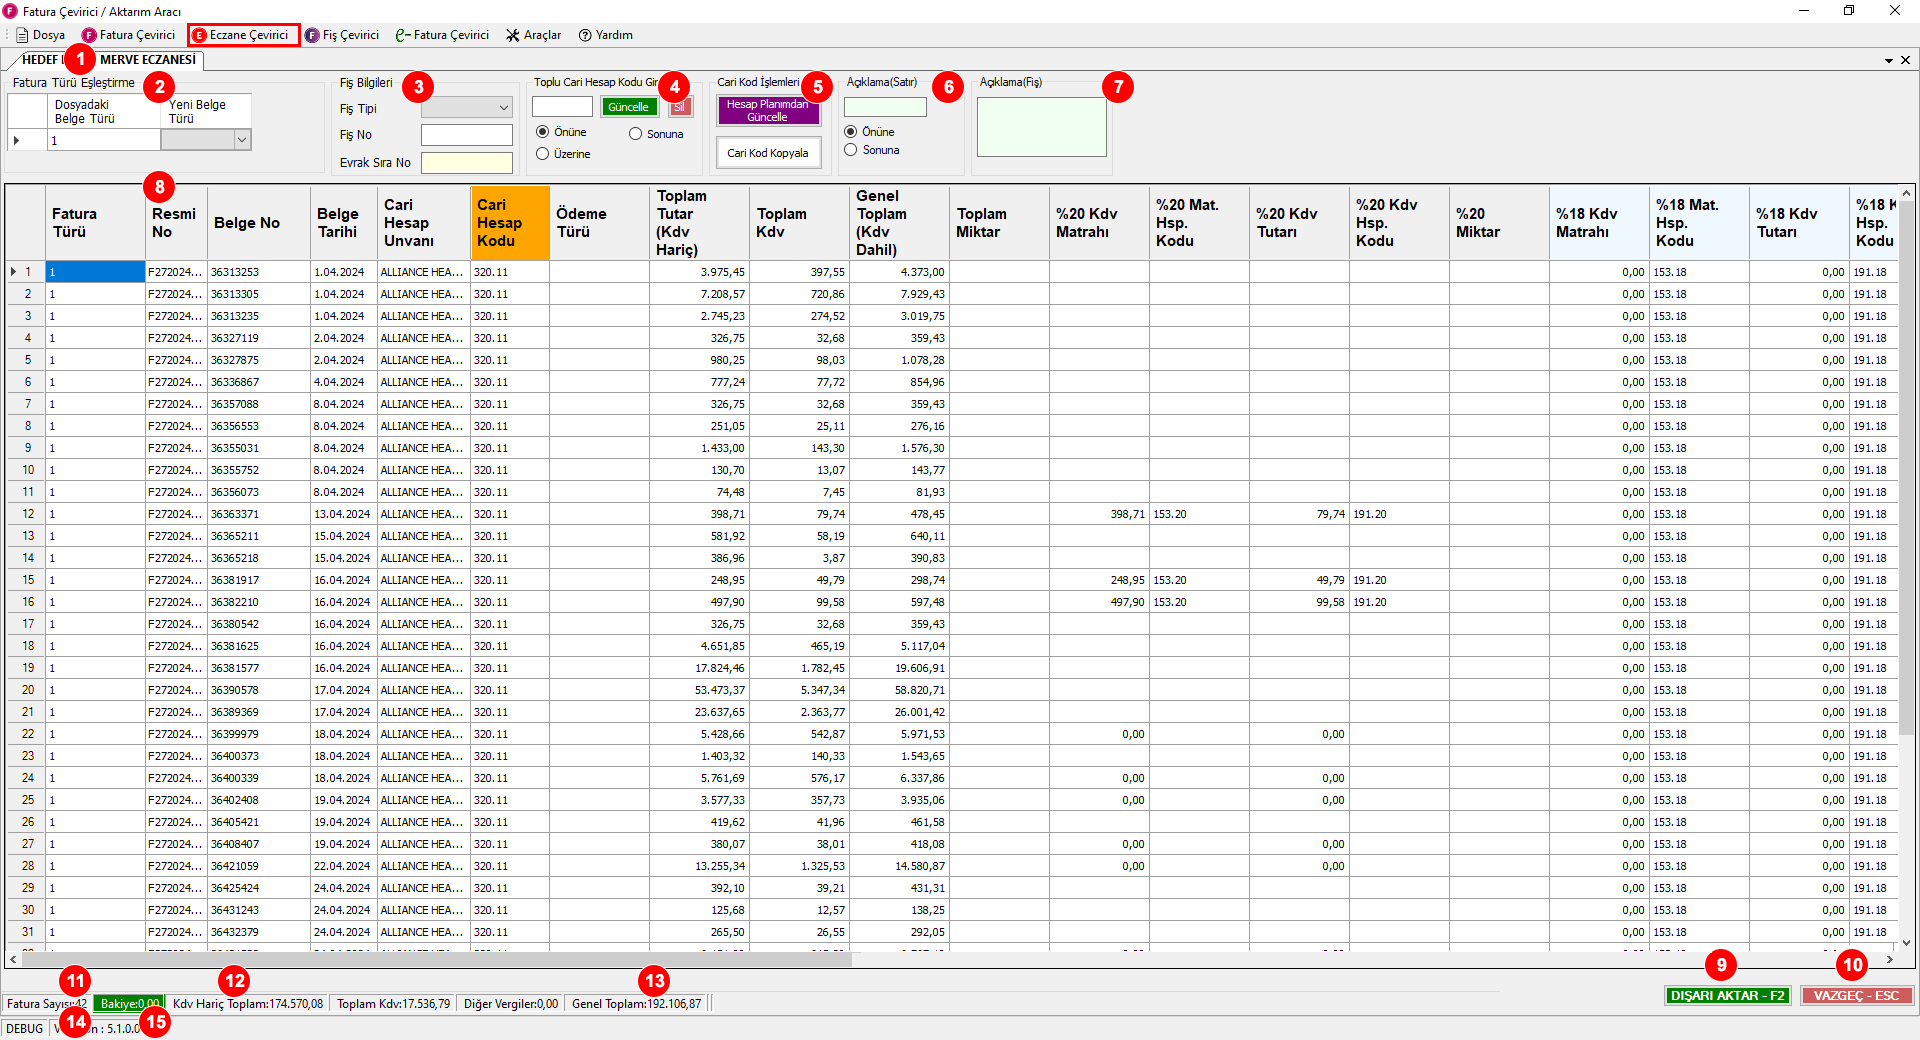Click the vertical scrollbar down arrow
1920x1040 pixels.
(x=1906, y=941)
